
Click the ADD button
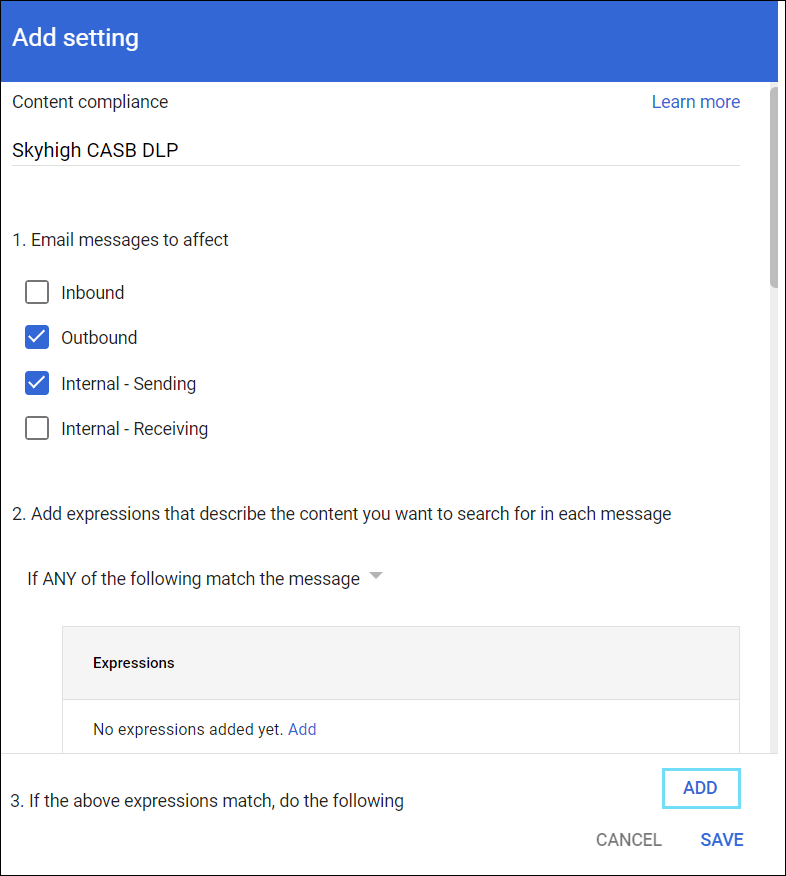[701, 788]
